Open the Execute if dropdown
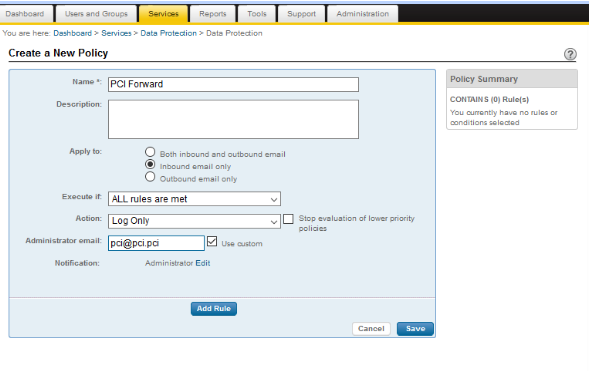Screen dimensions: 589x371 coord(194,199)
